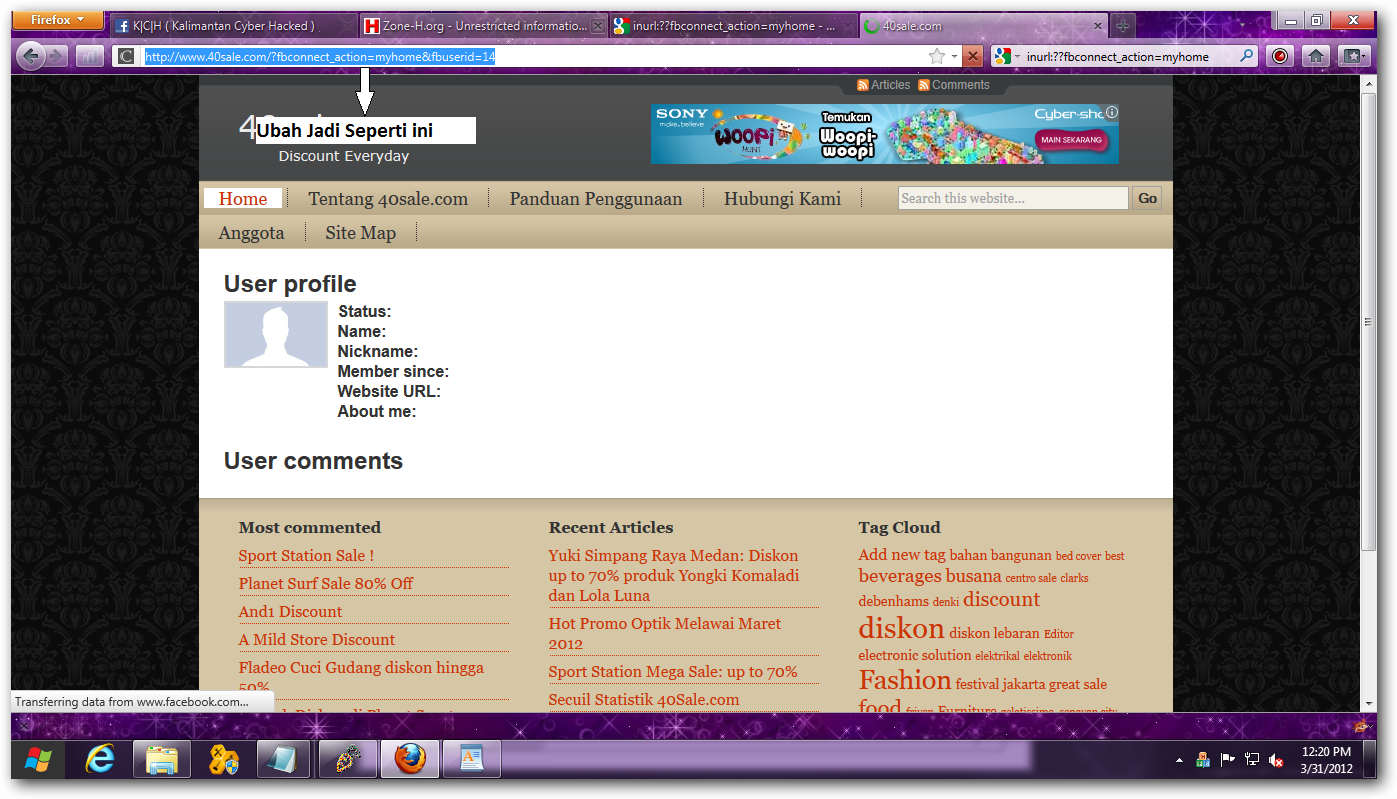
Task: Click the user profile avatar image
Action: [276, 334]
